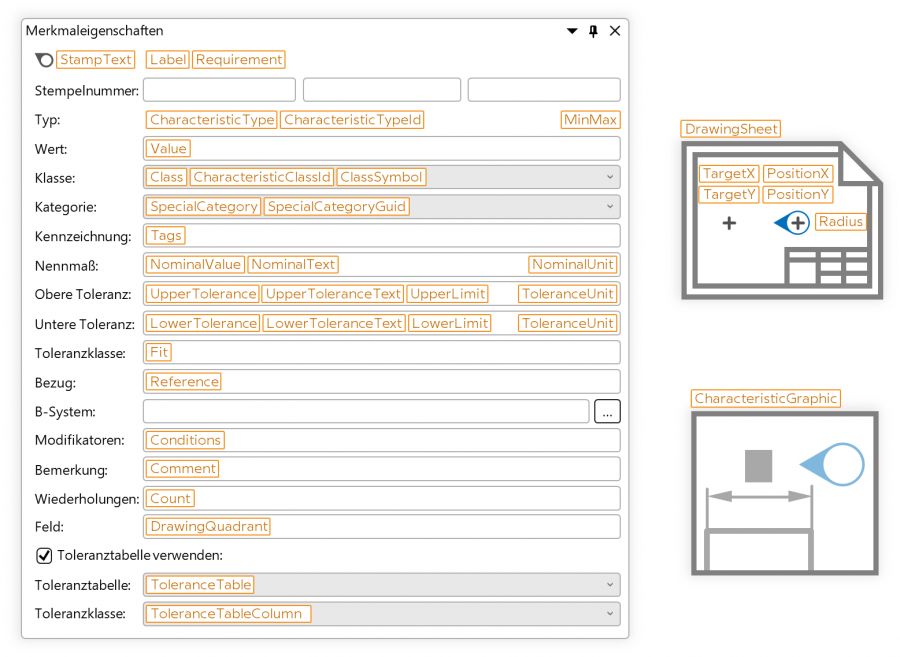Click the ToleranceUnit tag in Obere Toleranz row

tap(568, 294)
